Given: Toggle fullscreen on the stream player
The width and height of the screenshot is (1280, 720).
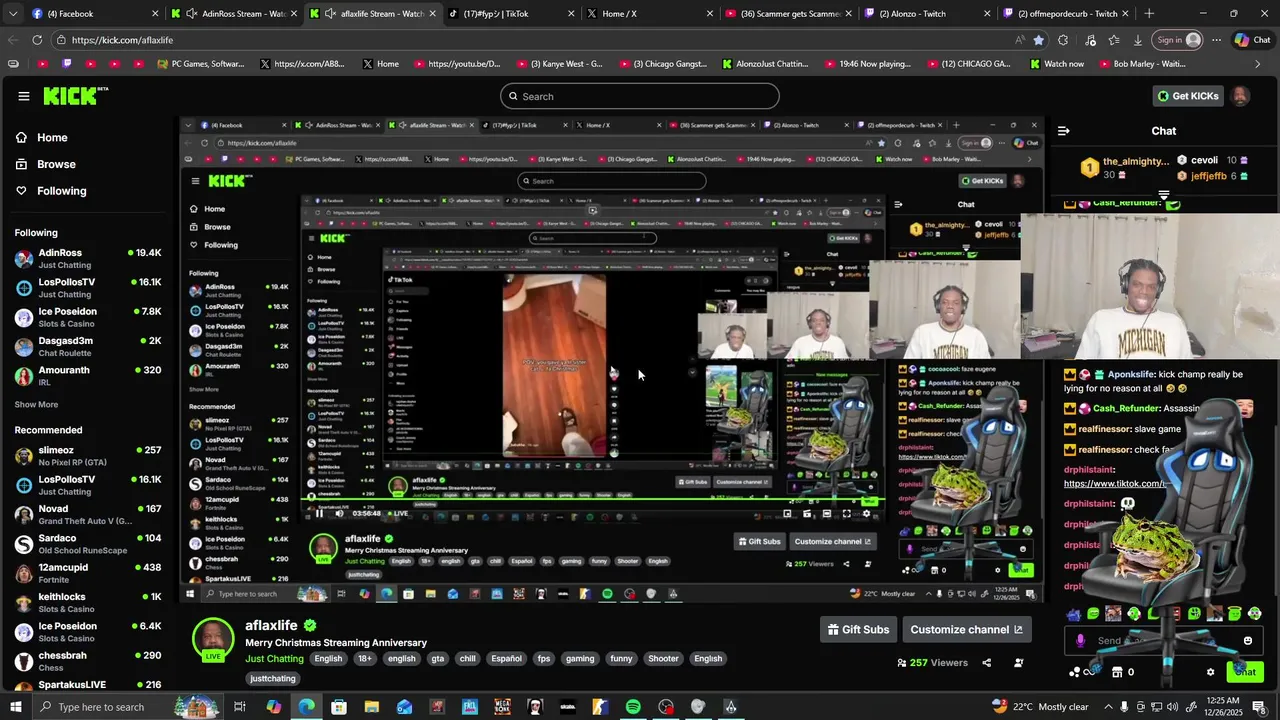Looking at the screenshot, I should 846,514.
